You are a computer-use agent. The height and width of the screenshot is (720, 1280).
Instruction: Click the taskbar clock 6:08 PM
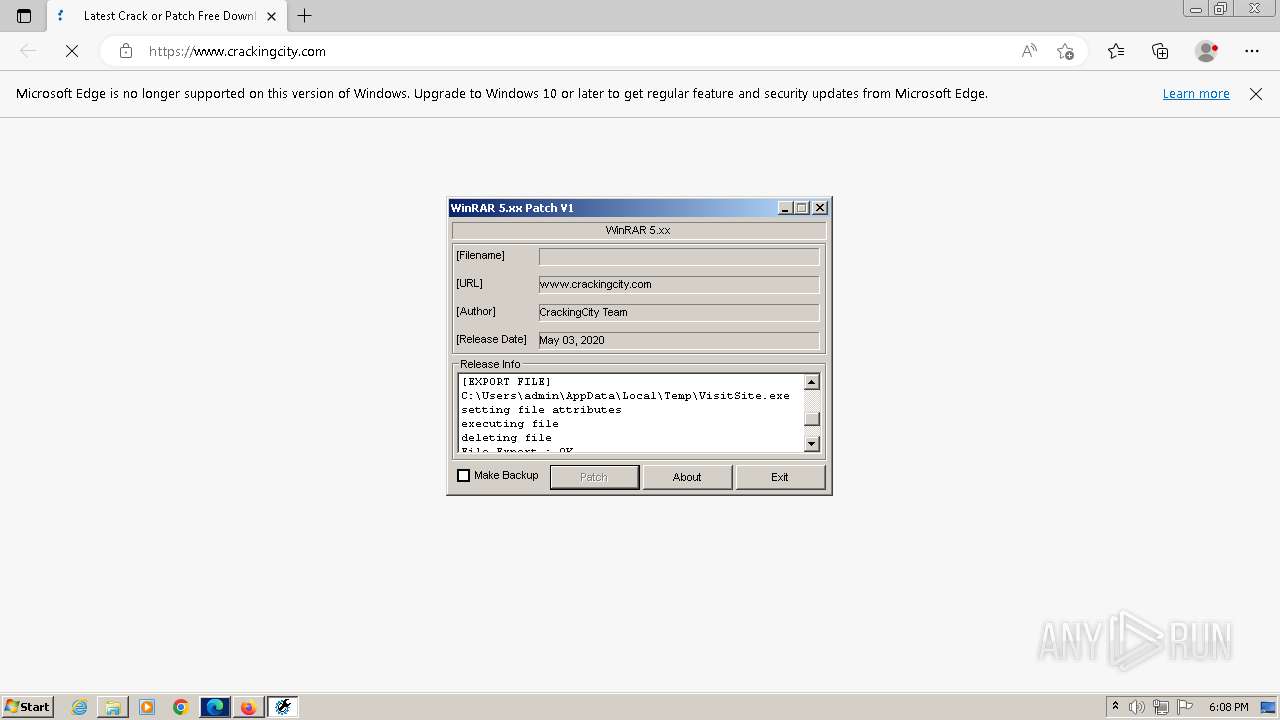click(1228, 707)
